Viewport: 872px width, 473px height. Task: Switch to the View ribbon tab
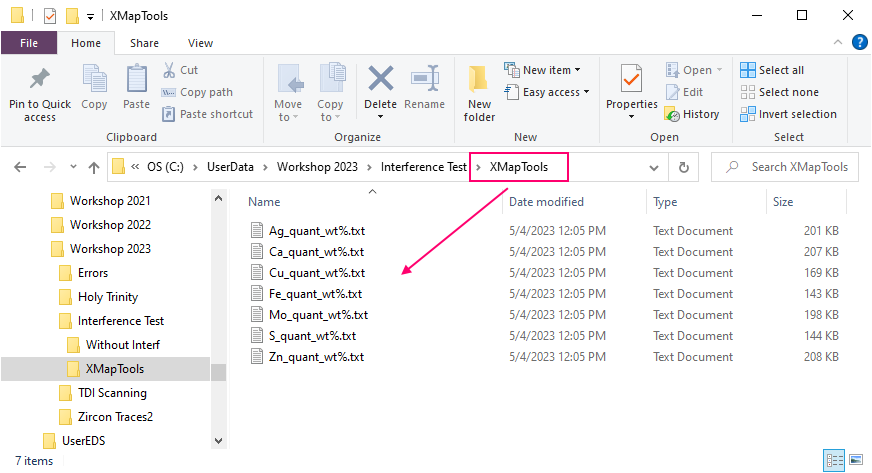click(200, 43)
